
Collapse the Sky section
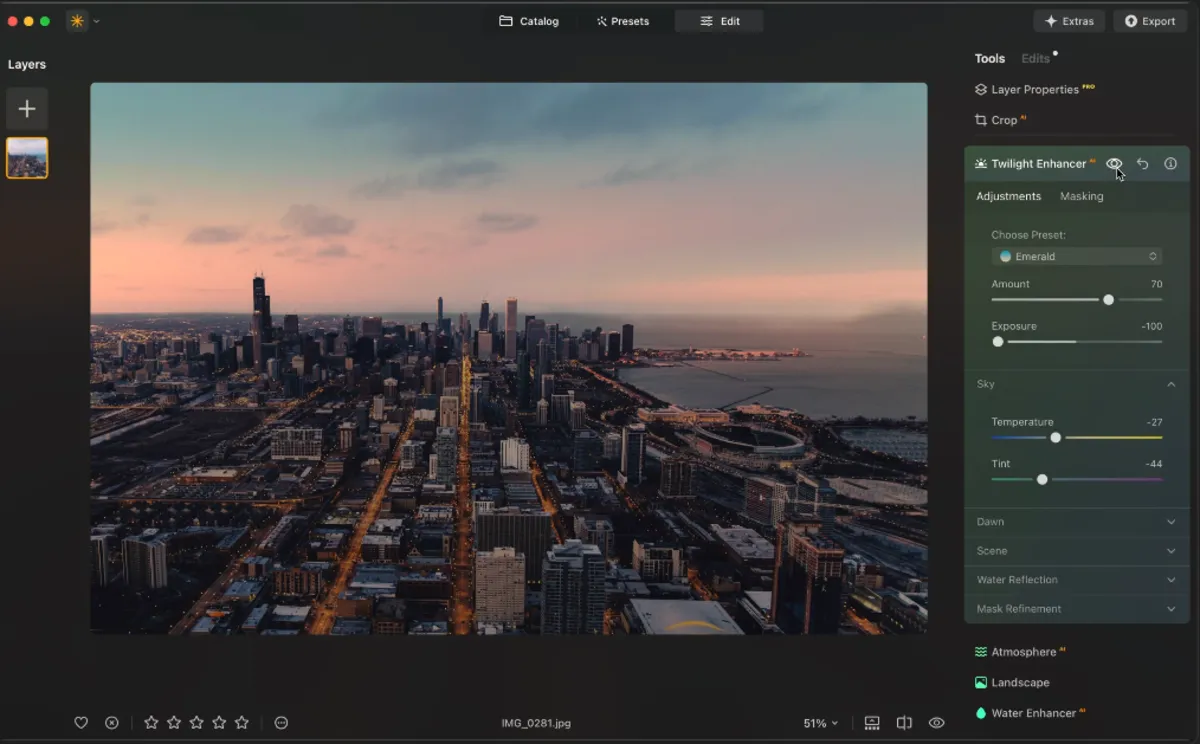(x=1169, y=384)
